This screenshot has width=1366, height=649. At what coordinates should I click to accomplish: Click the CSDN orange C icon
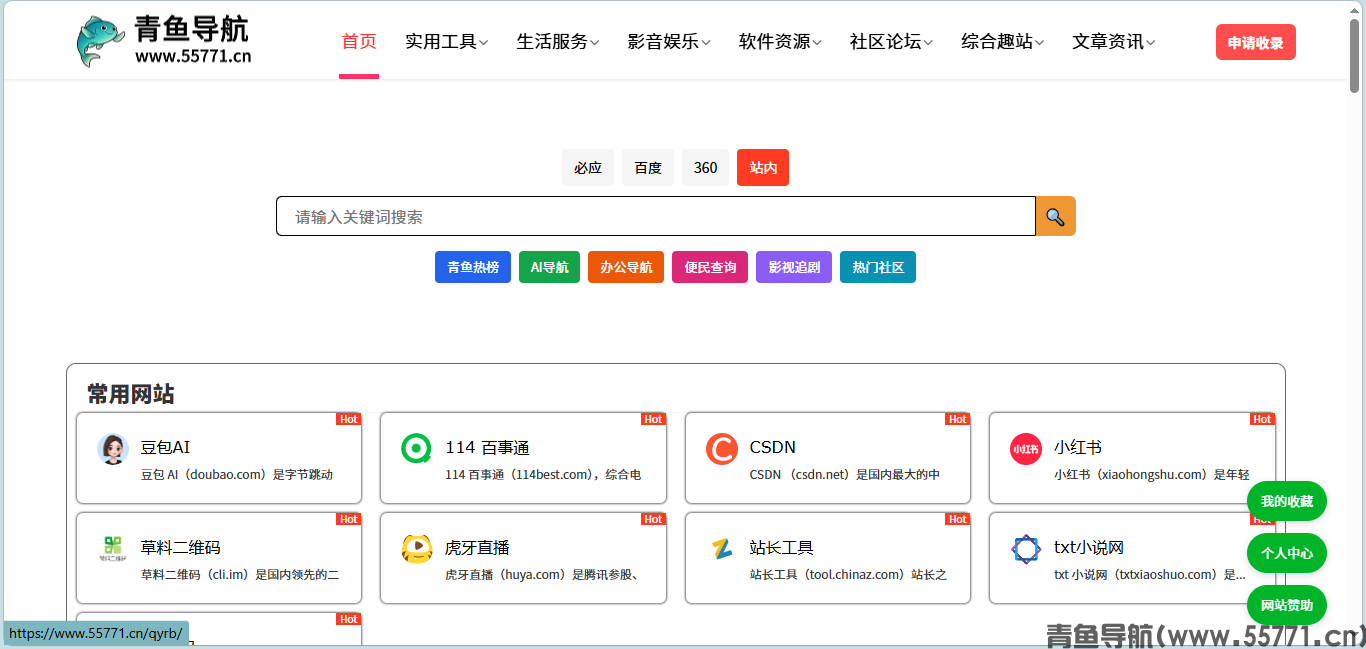tap(721, 448)
